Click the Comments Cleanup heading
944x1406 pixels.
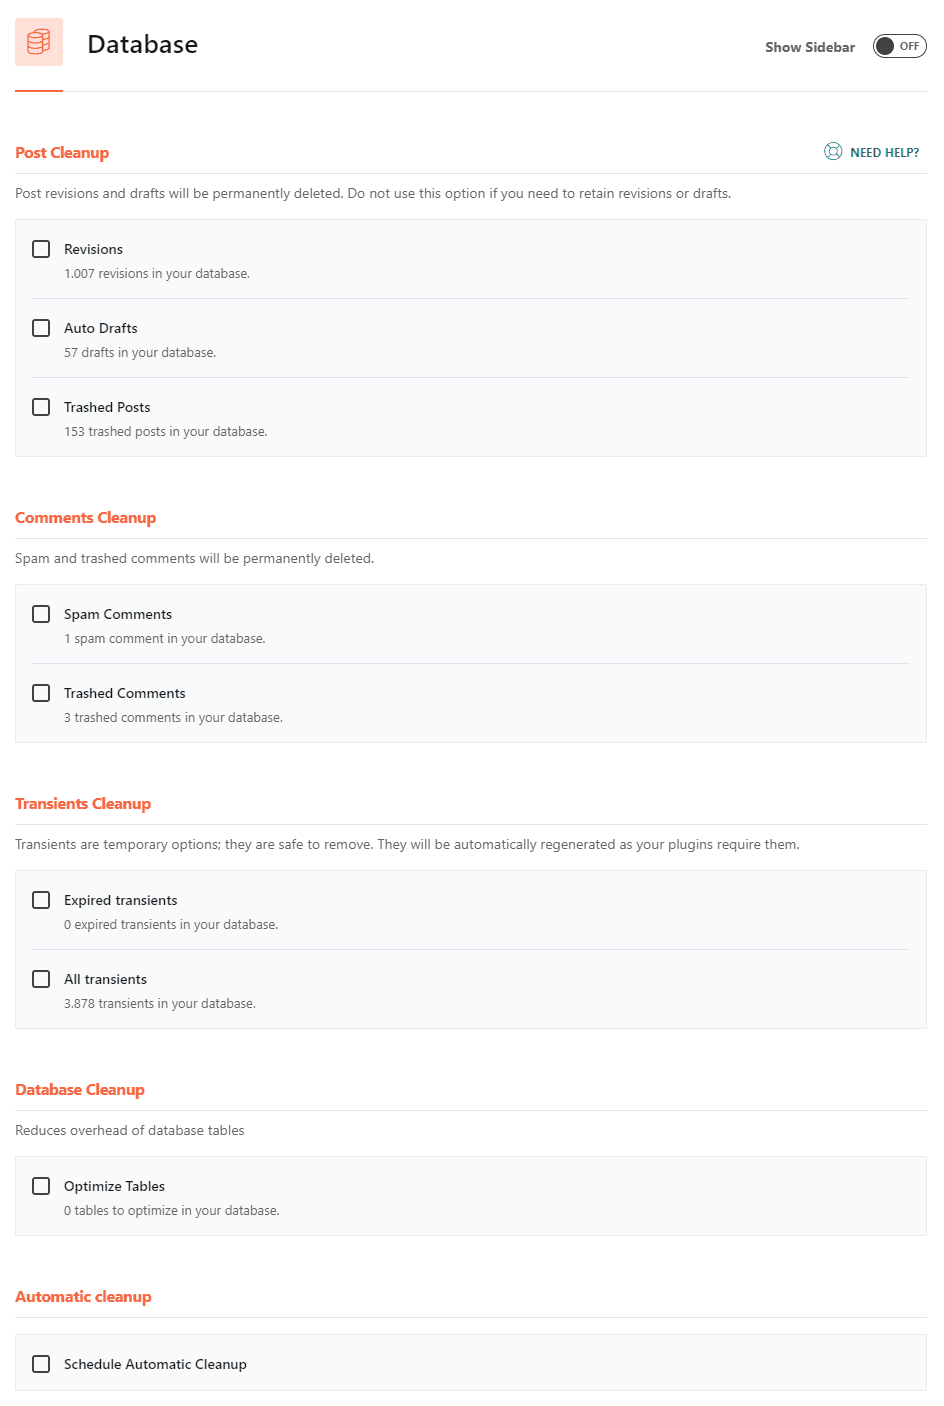point(86,518)
